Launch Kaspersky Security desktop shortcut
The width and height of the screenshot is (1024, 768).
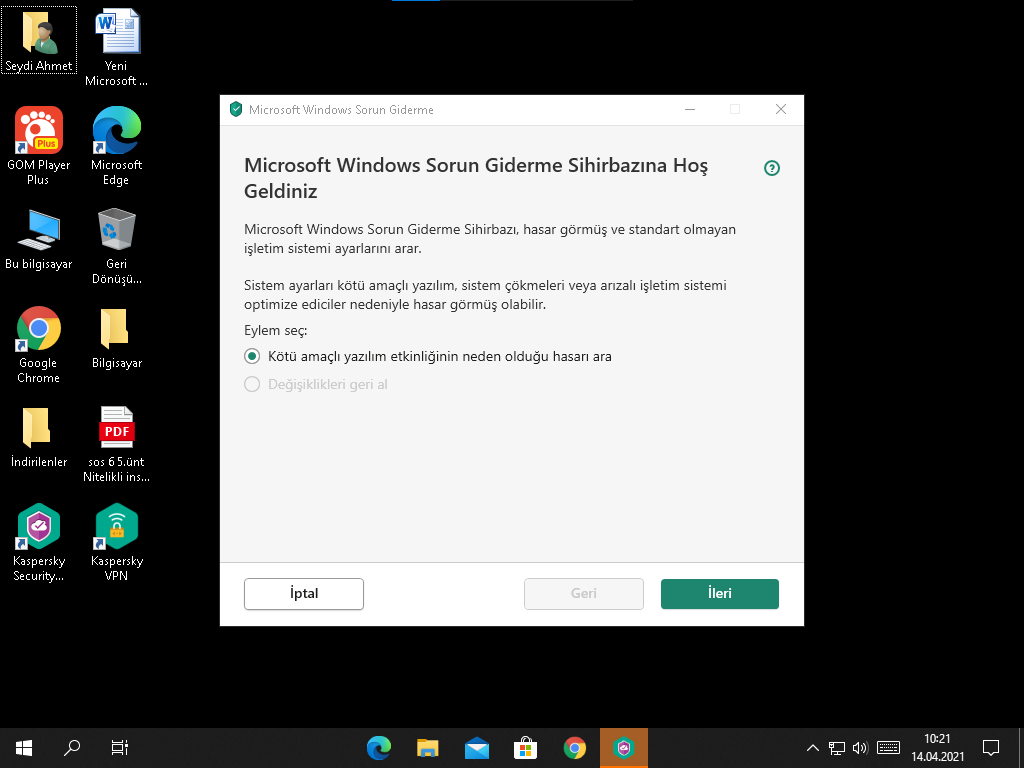pos(39,542)
